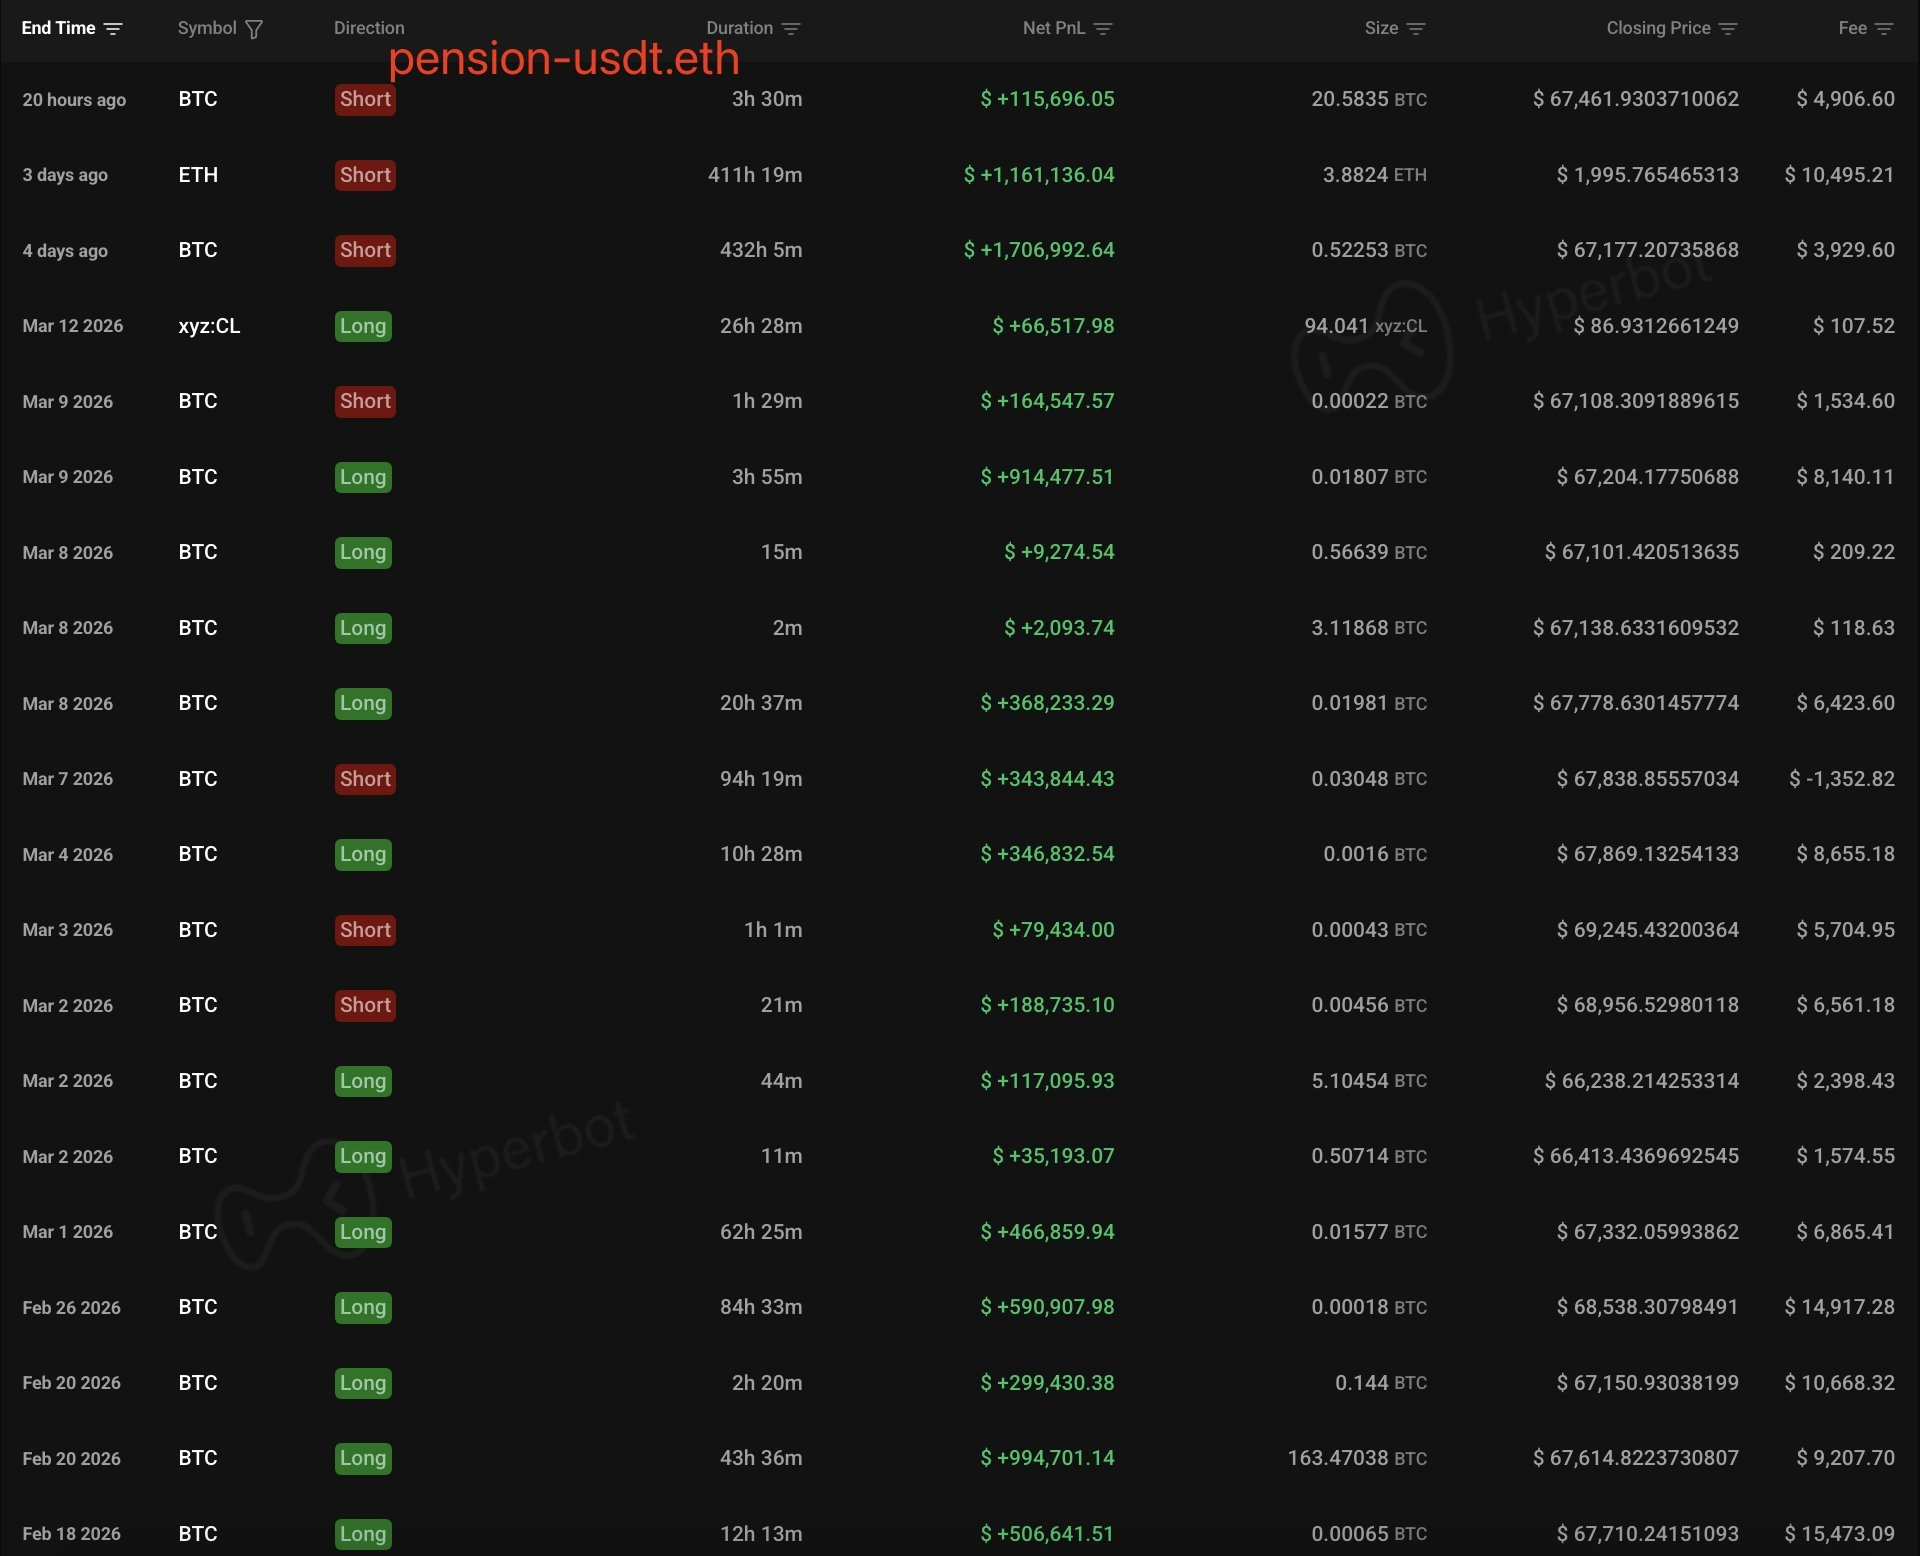This screenshot has height=1556, width=1920.
Task: Open the xyz:CL symbol trade row
Action: (209, 326)
